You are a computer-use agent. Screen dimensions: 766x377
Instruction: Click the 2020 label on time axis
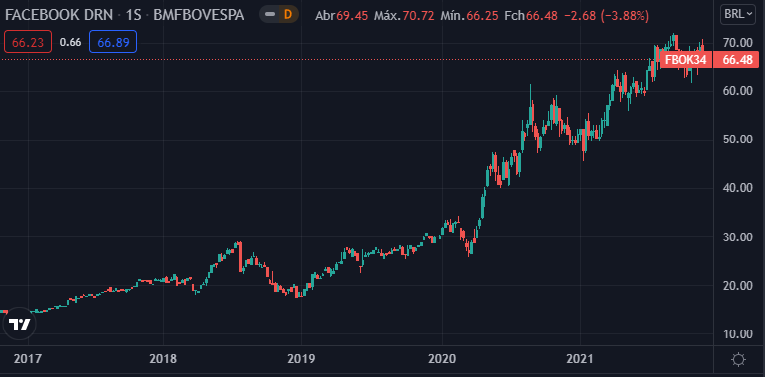442,359
